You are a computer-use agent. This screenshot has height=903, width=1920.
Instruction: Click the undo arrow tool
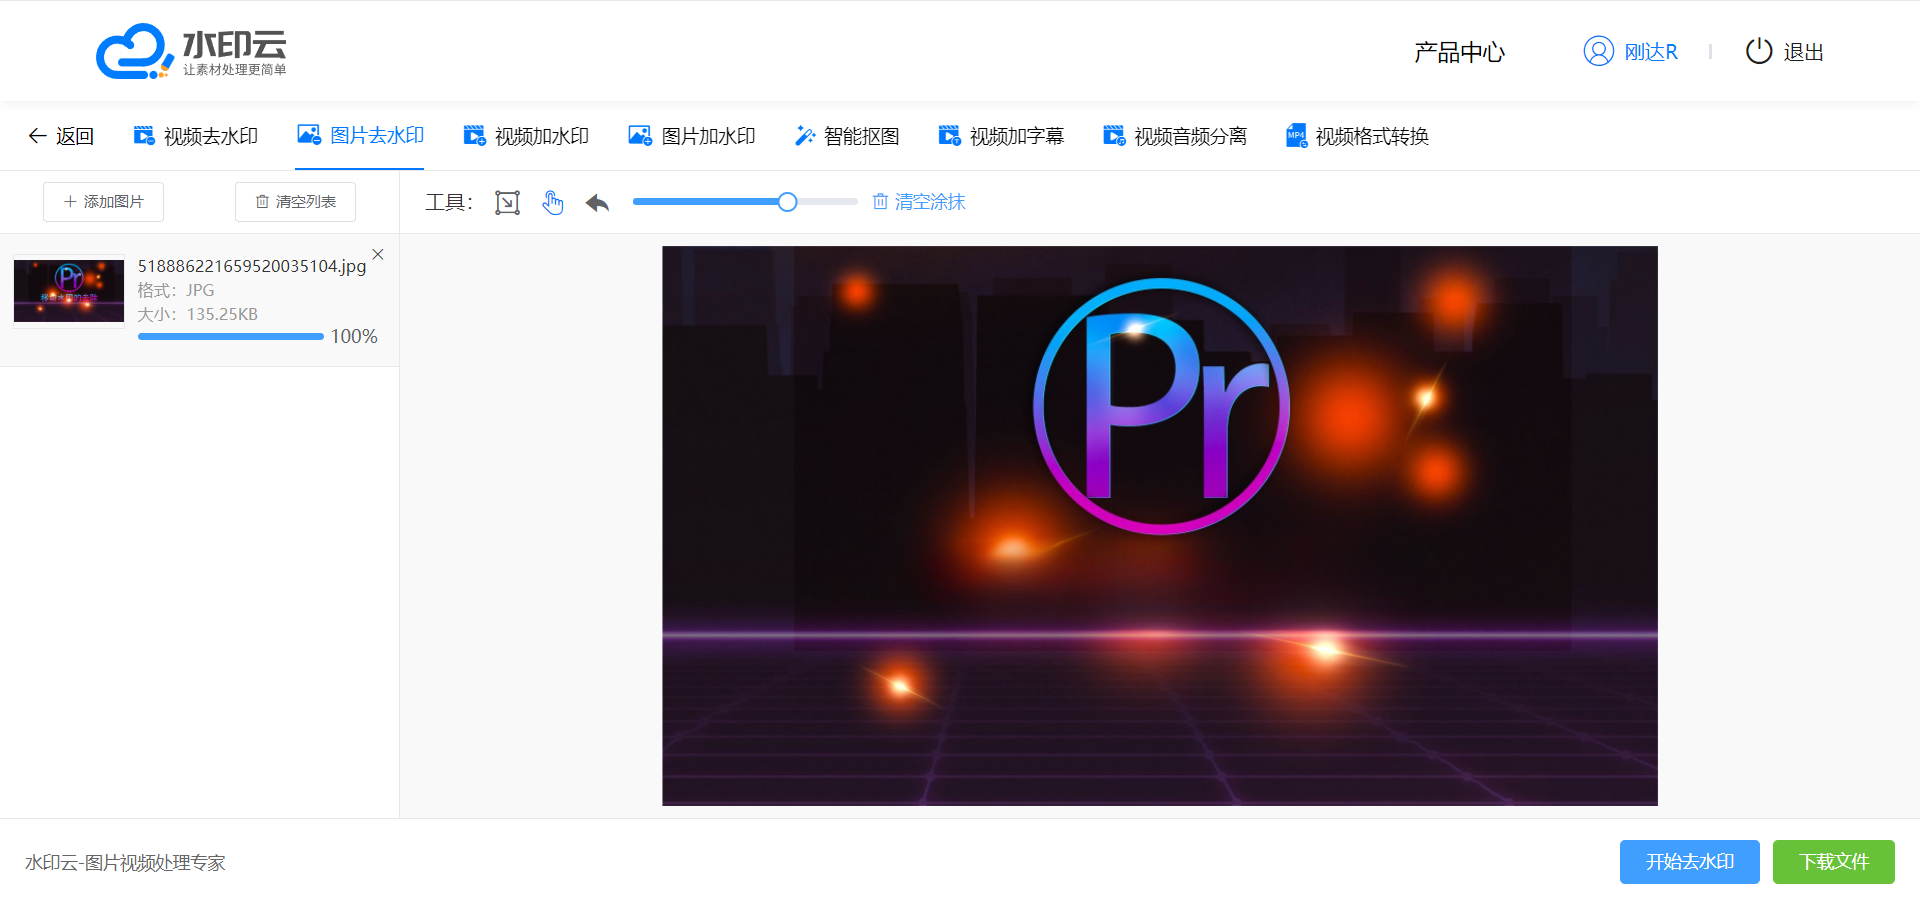[597, 203]
